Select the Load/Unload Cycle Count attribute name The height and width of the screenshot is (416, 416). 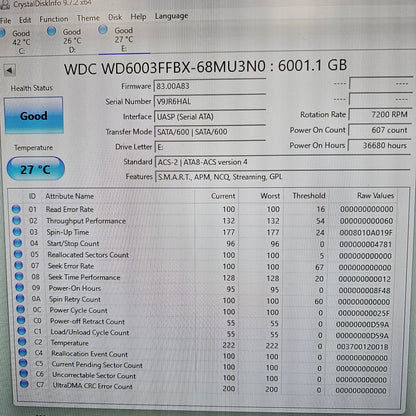pos(90,332)
